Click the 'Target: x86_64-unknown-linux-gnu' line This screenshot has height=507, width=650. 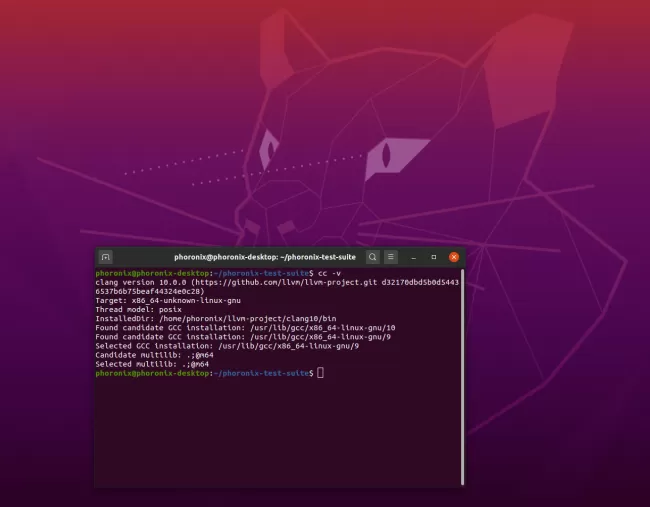click(x=168, y=301)
